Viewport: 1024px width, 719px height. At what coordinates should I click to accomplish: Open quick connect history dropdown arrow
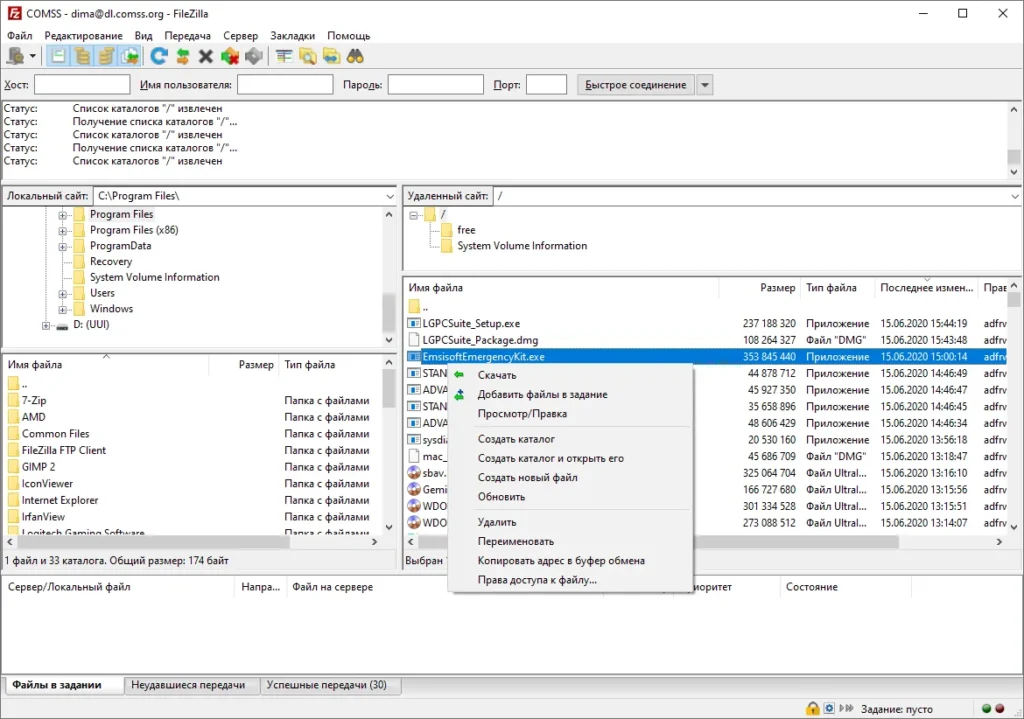(705, 85)
